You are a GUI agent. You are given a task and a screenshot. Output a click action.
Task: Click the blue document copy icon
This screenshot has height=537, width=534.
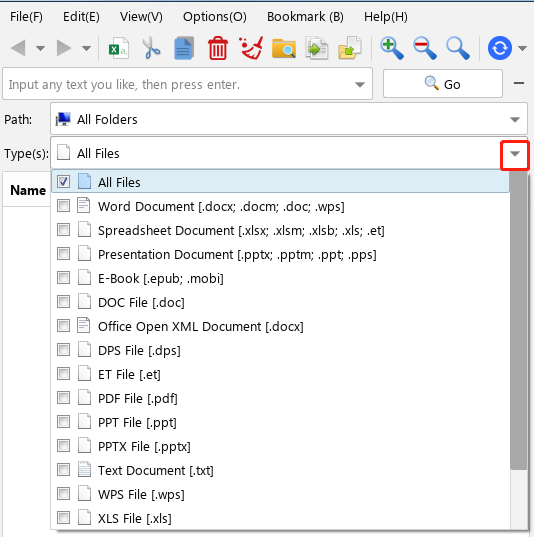click(x=184, y=48)
